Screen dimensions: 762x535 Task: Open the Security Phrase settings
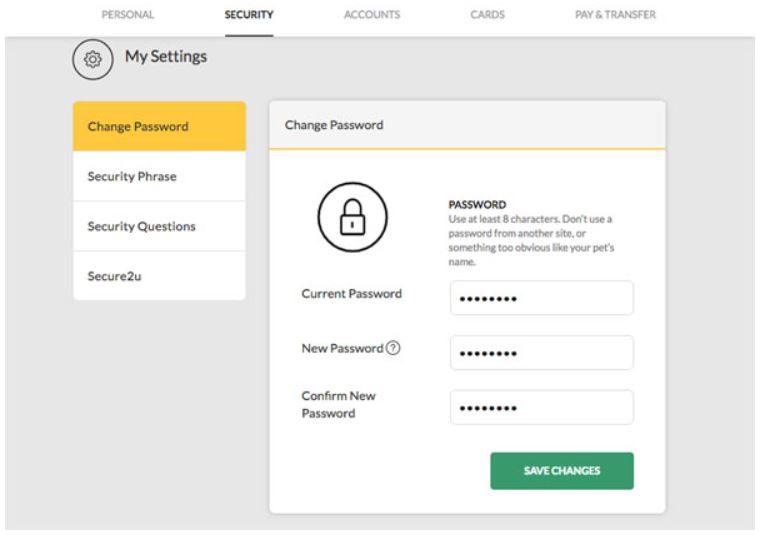point(159,177)
